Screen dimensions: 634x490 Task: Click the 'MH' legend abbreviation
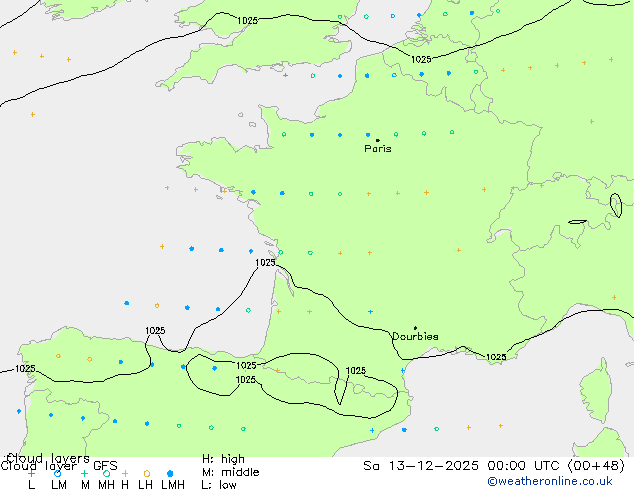pos(106,485)
